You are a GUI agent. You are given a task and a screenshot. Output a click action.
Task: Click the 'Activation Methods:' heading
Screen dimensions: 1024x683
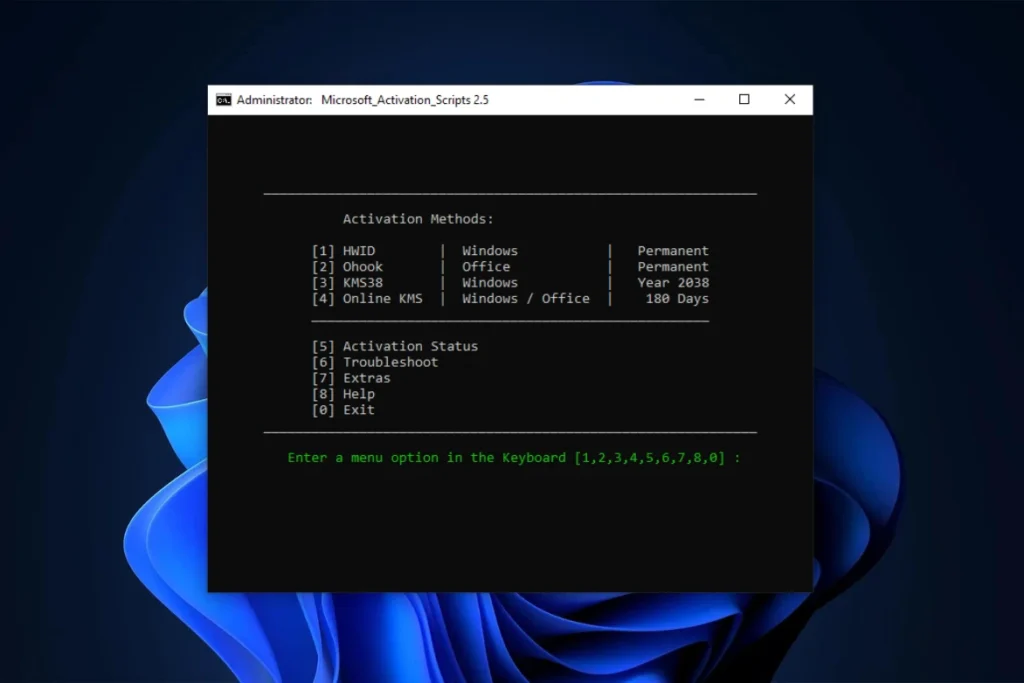coord(418,219)
